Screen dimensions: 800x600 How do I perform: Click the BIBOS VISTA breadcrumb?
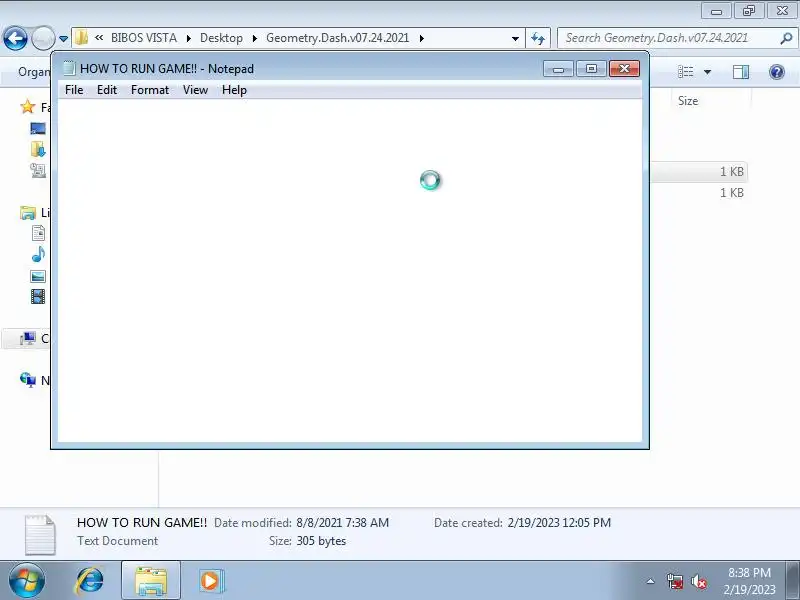(144, 38)
